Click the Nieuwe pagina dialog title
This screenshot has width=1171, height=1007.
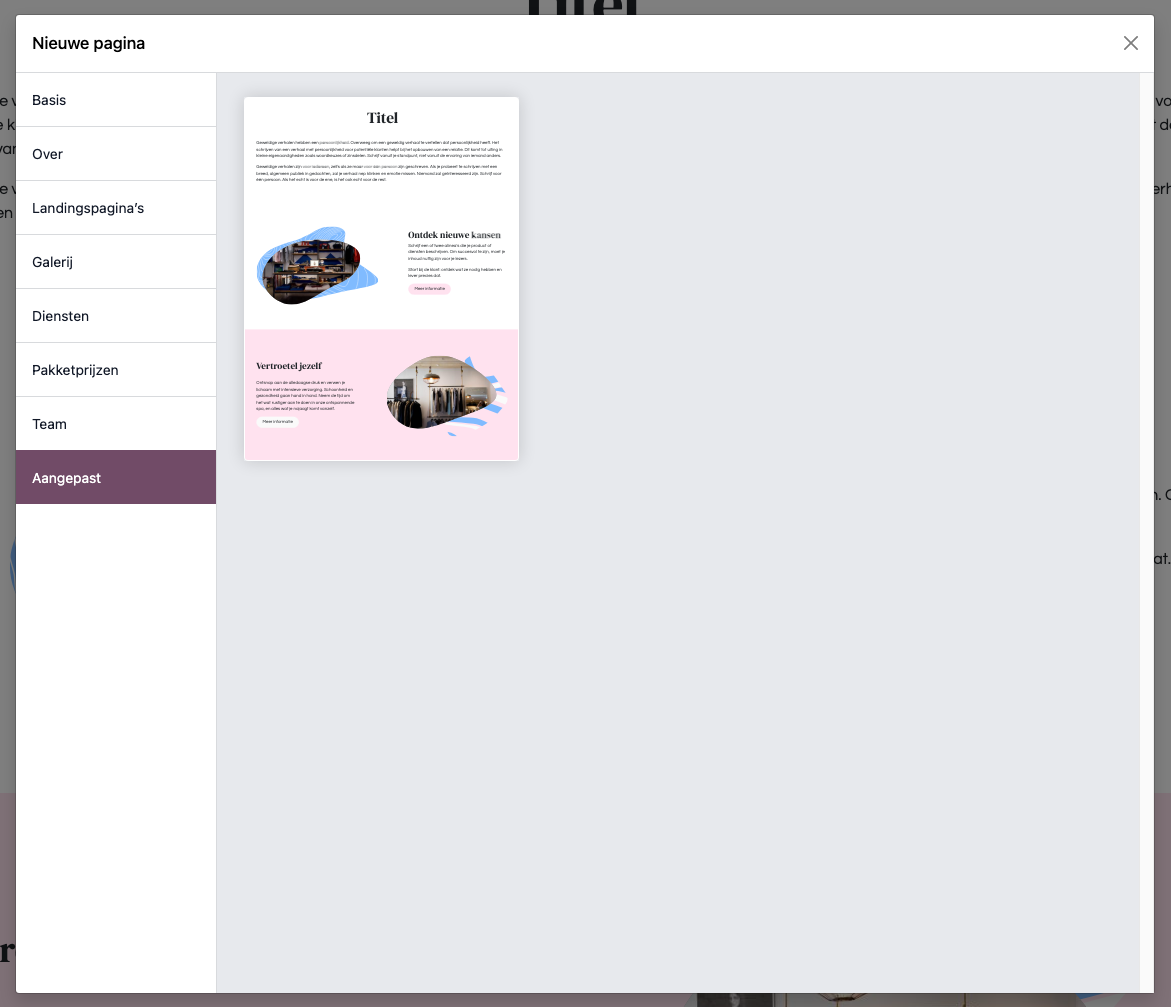[89, 43]
